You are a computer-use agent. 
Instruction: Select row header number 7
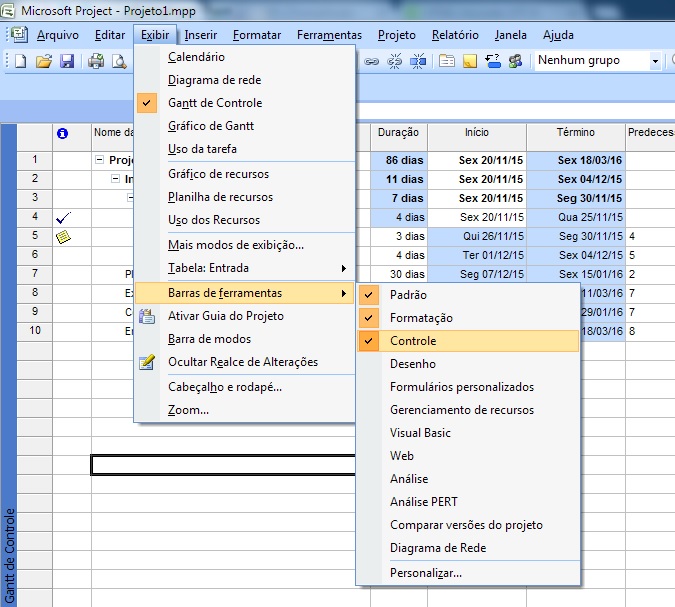(x=35, y=274)
